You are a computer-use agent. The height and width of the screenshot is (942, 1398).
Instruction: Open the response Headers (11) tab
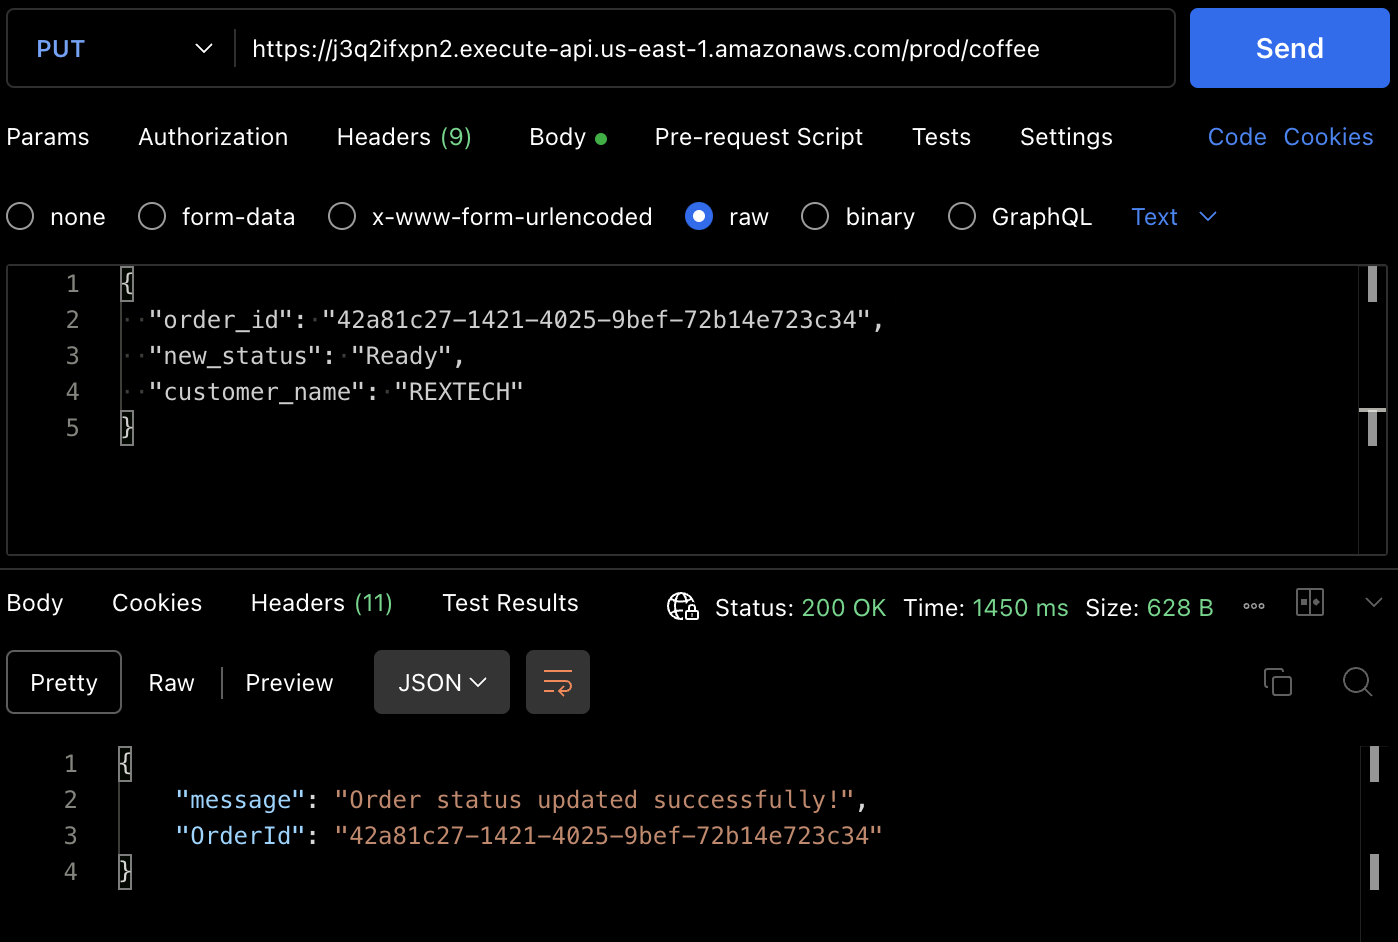(322, 603)
